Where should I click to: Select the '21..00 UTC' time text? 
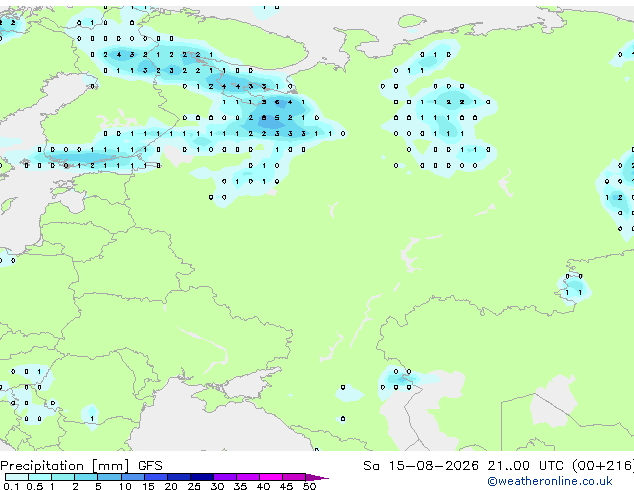(x=525, y=466)
